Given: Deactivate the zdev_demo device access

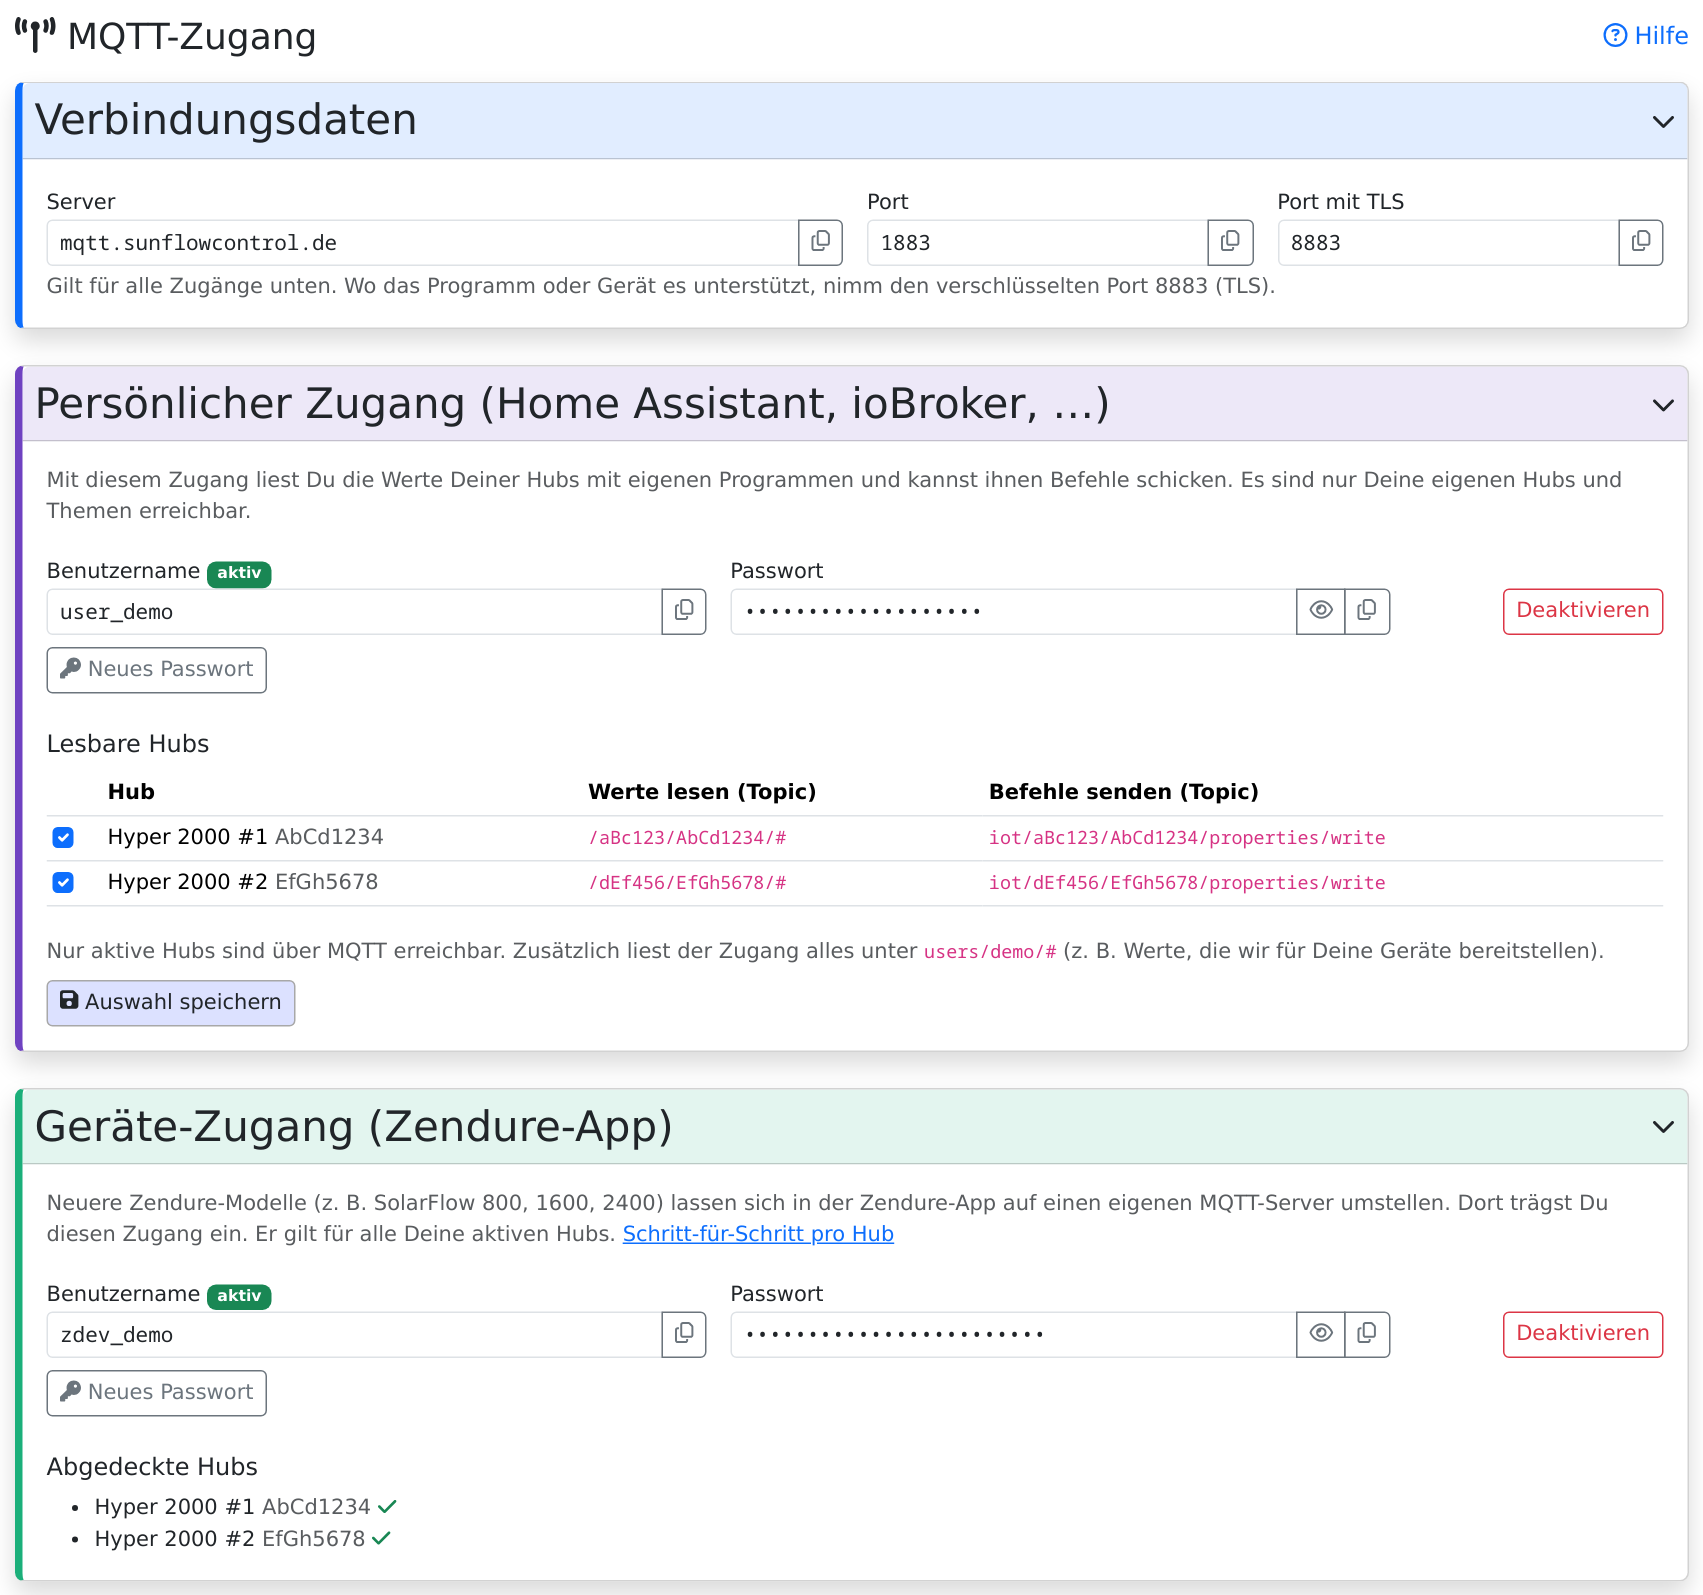Looking at the screenshot, I should click(1583, 1334).
